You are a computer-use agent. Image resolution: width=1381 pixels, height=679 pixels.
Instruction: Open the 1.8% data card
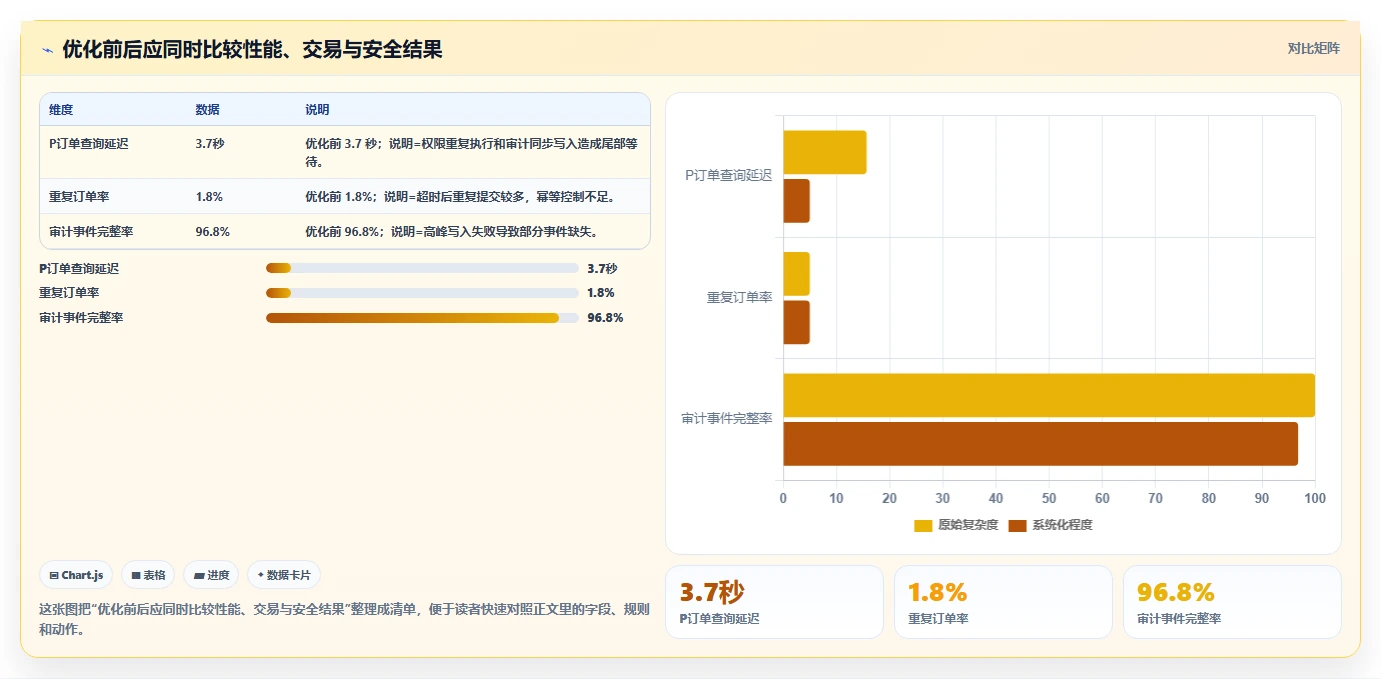pyautogui.click(x=1003, y=602)
